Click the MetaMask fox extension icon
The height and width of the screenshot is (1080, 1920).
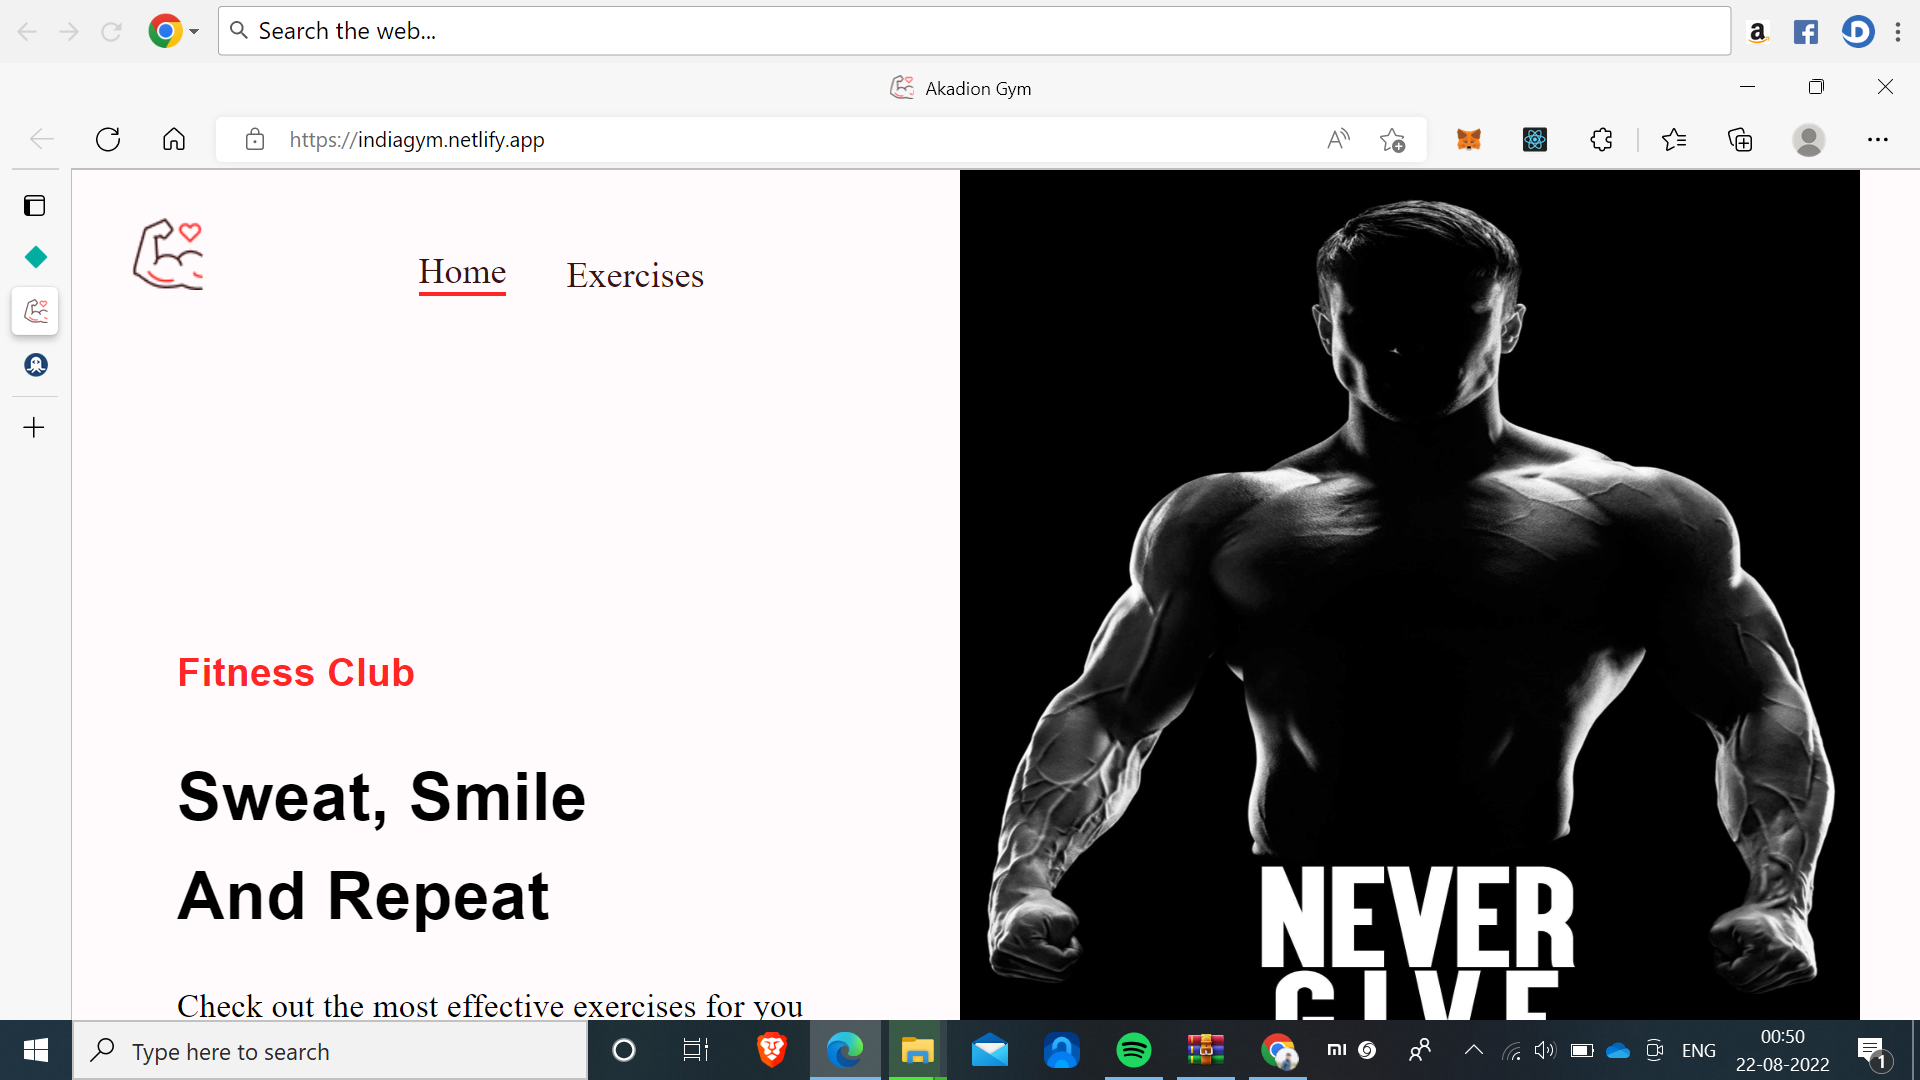coord(1468,140)
